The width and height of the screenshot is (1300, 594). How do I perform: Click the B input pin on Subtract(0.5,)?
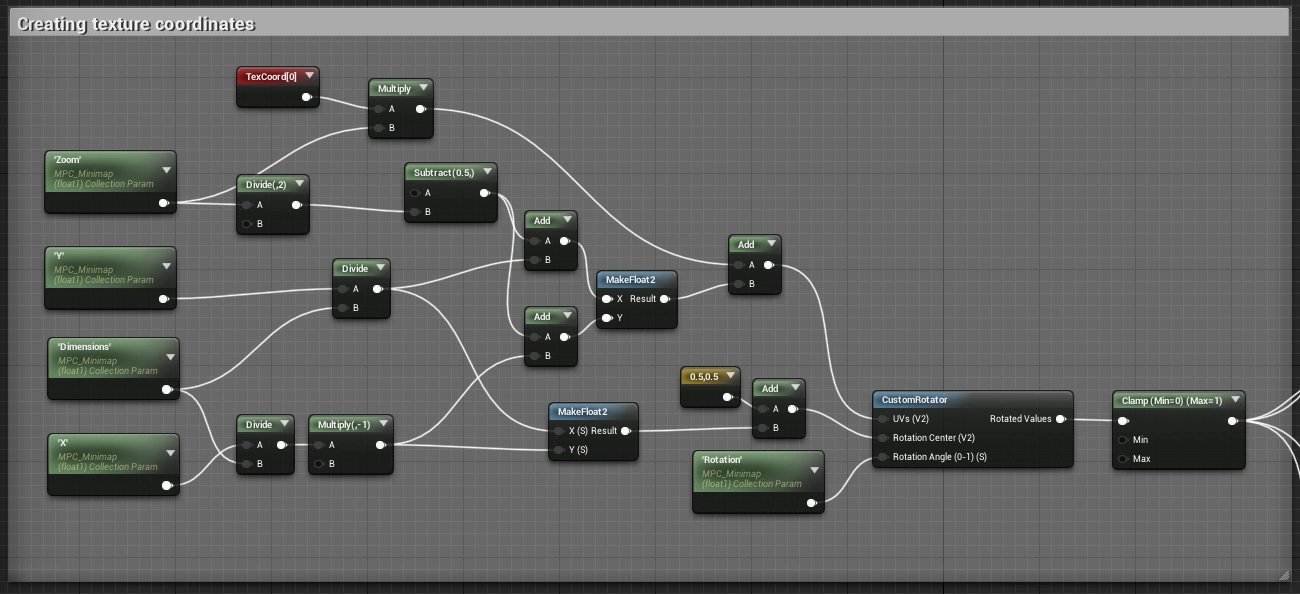tap(414, 212)
